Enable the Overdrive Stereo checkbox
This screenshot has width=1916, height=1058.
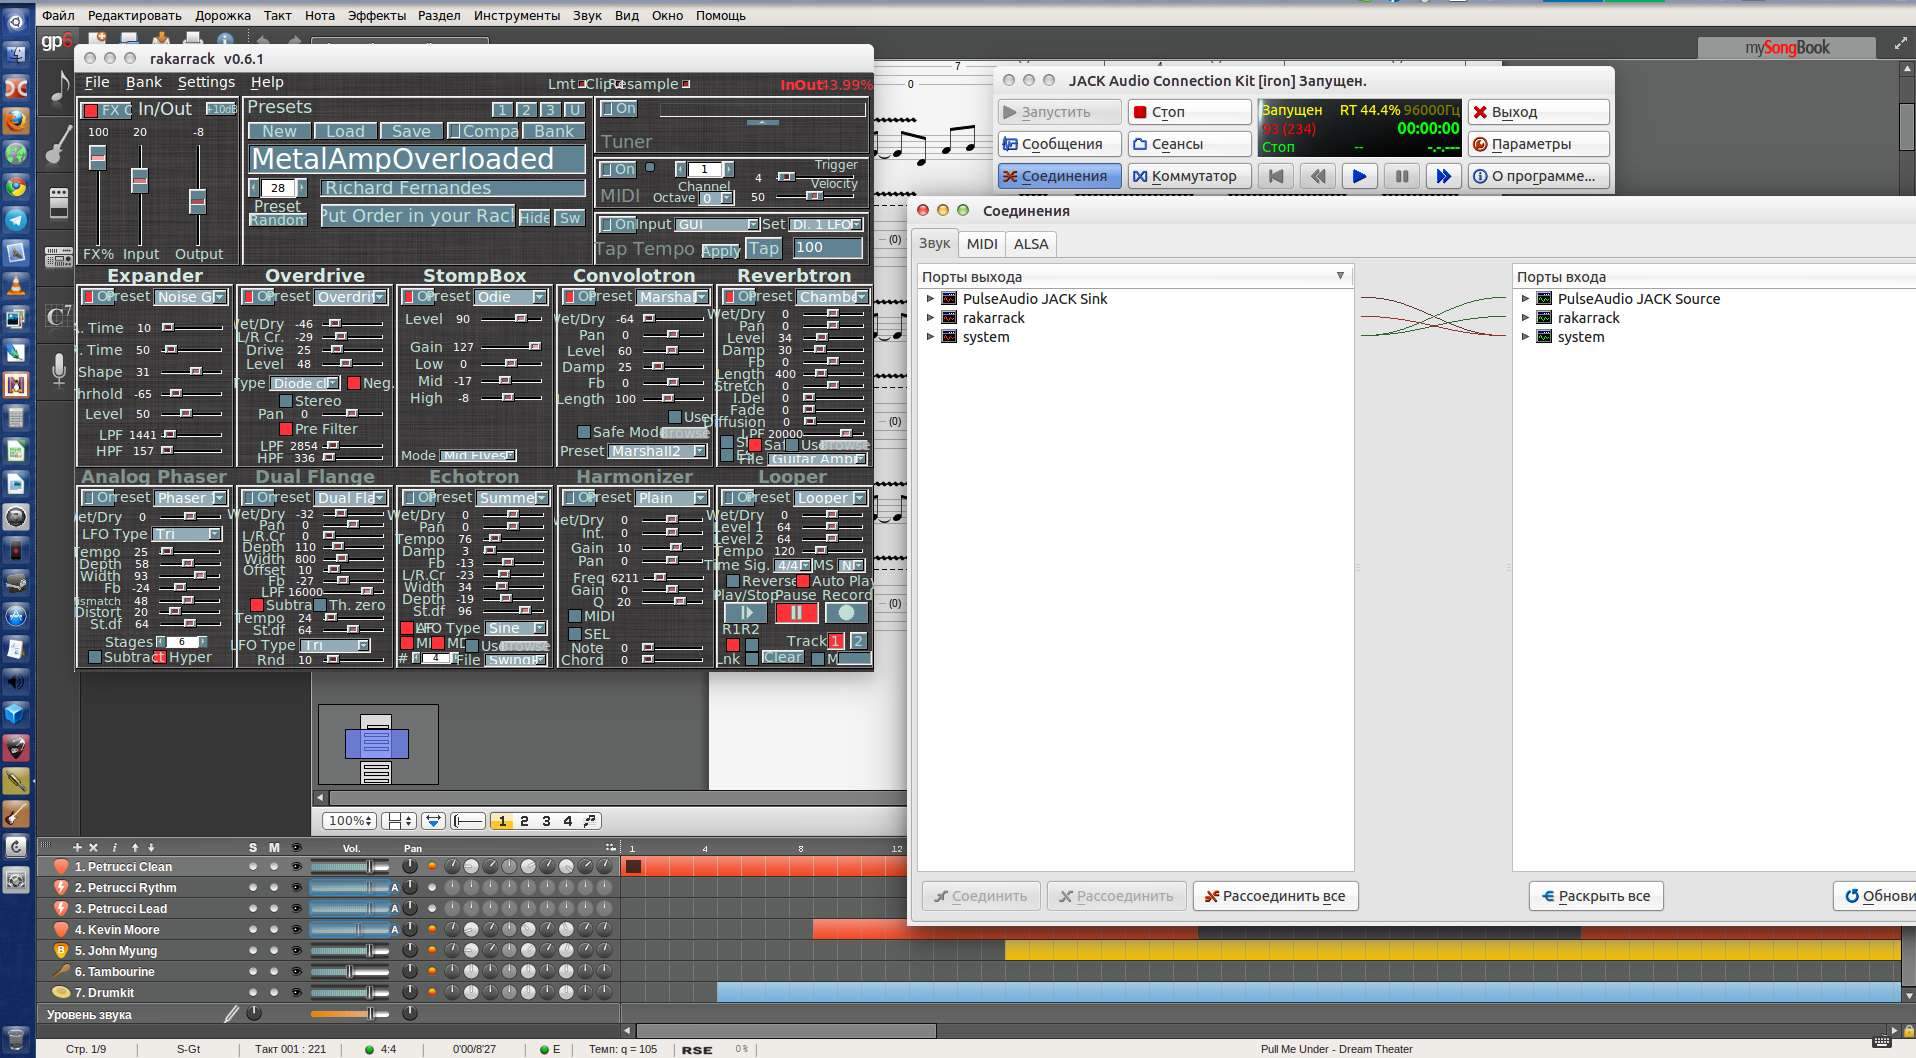(x=286, y=401)
